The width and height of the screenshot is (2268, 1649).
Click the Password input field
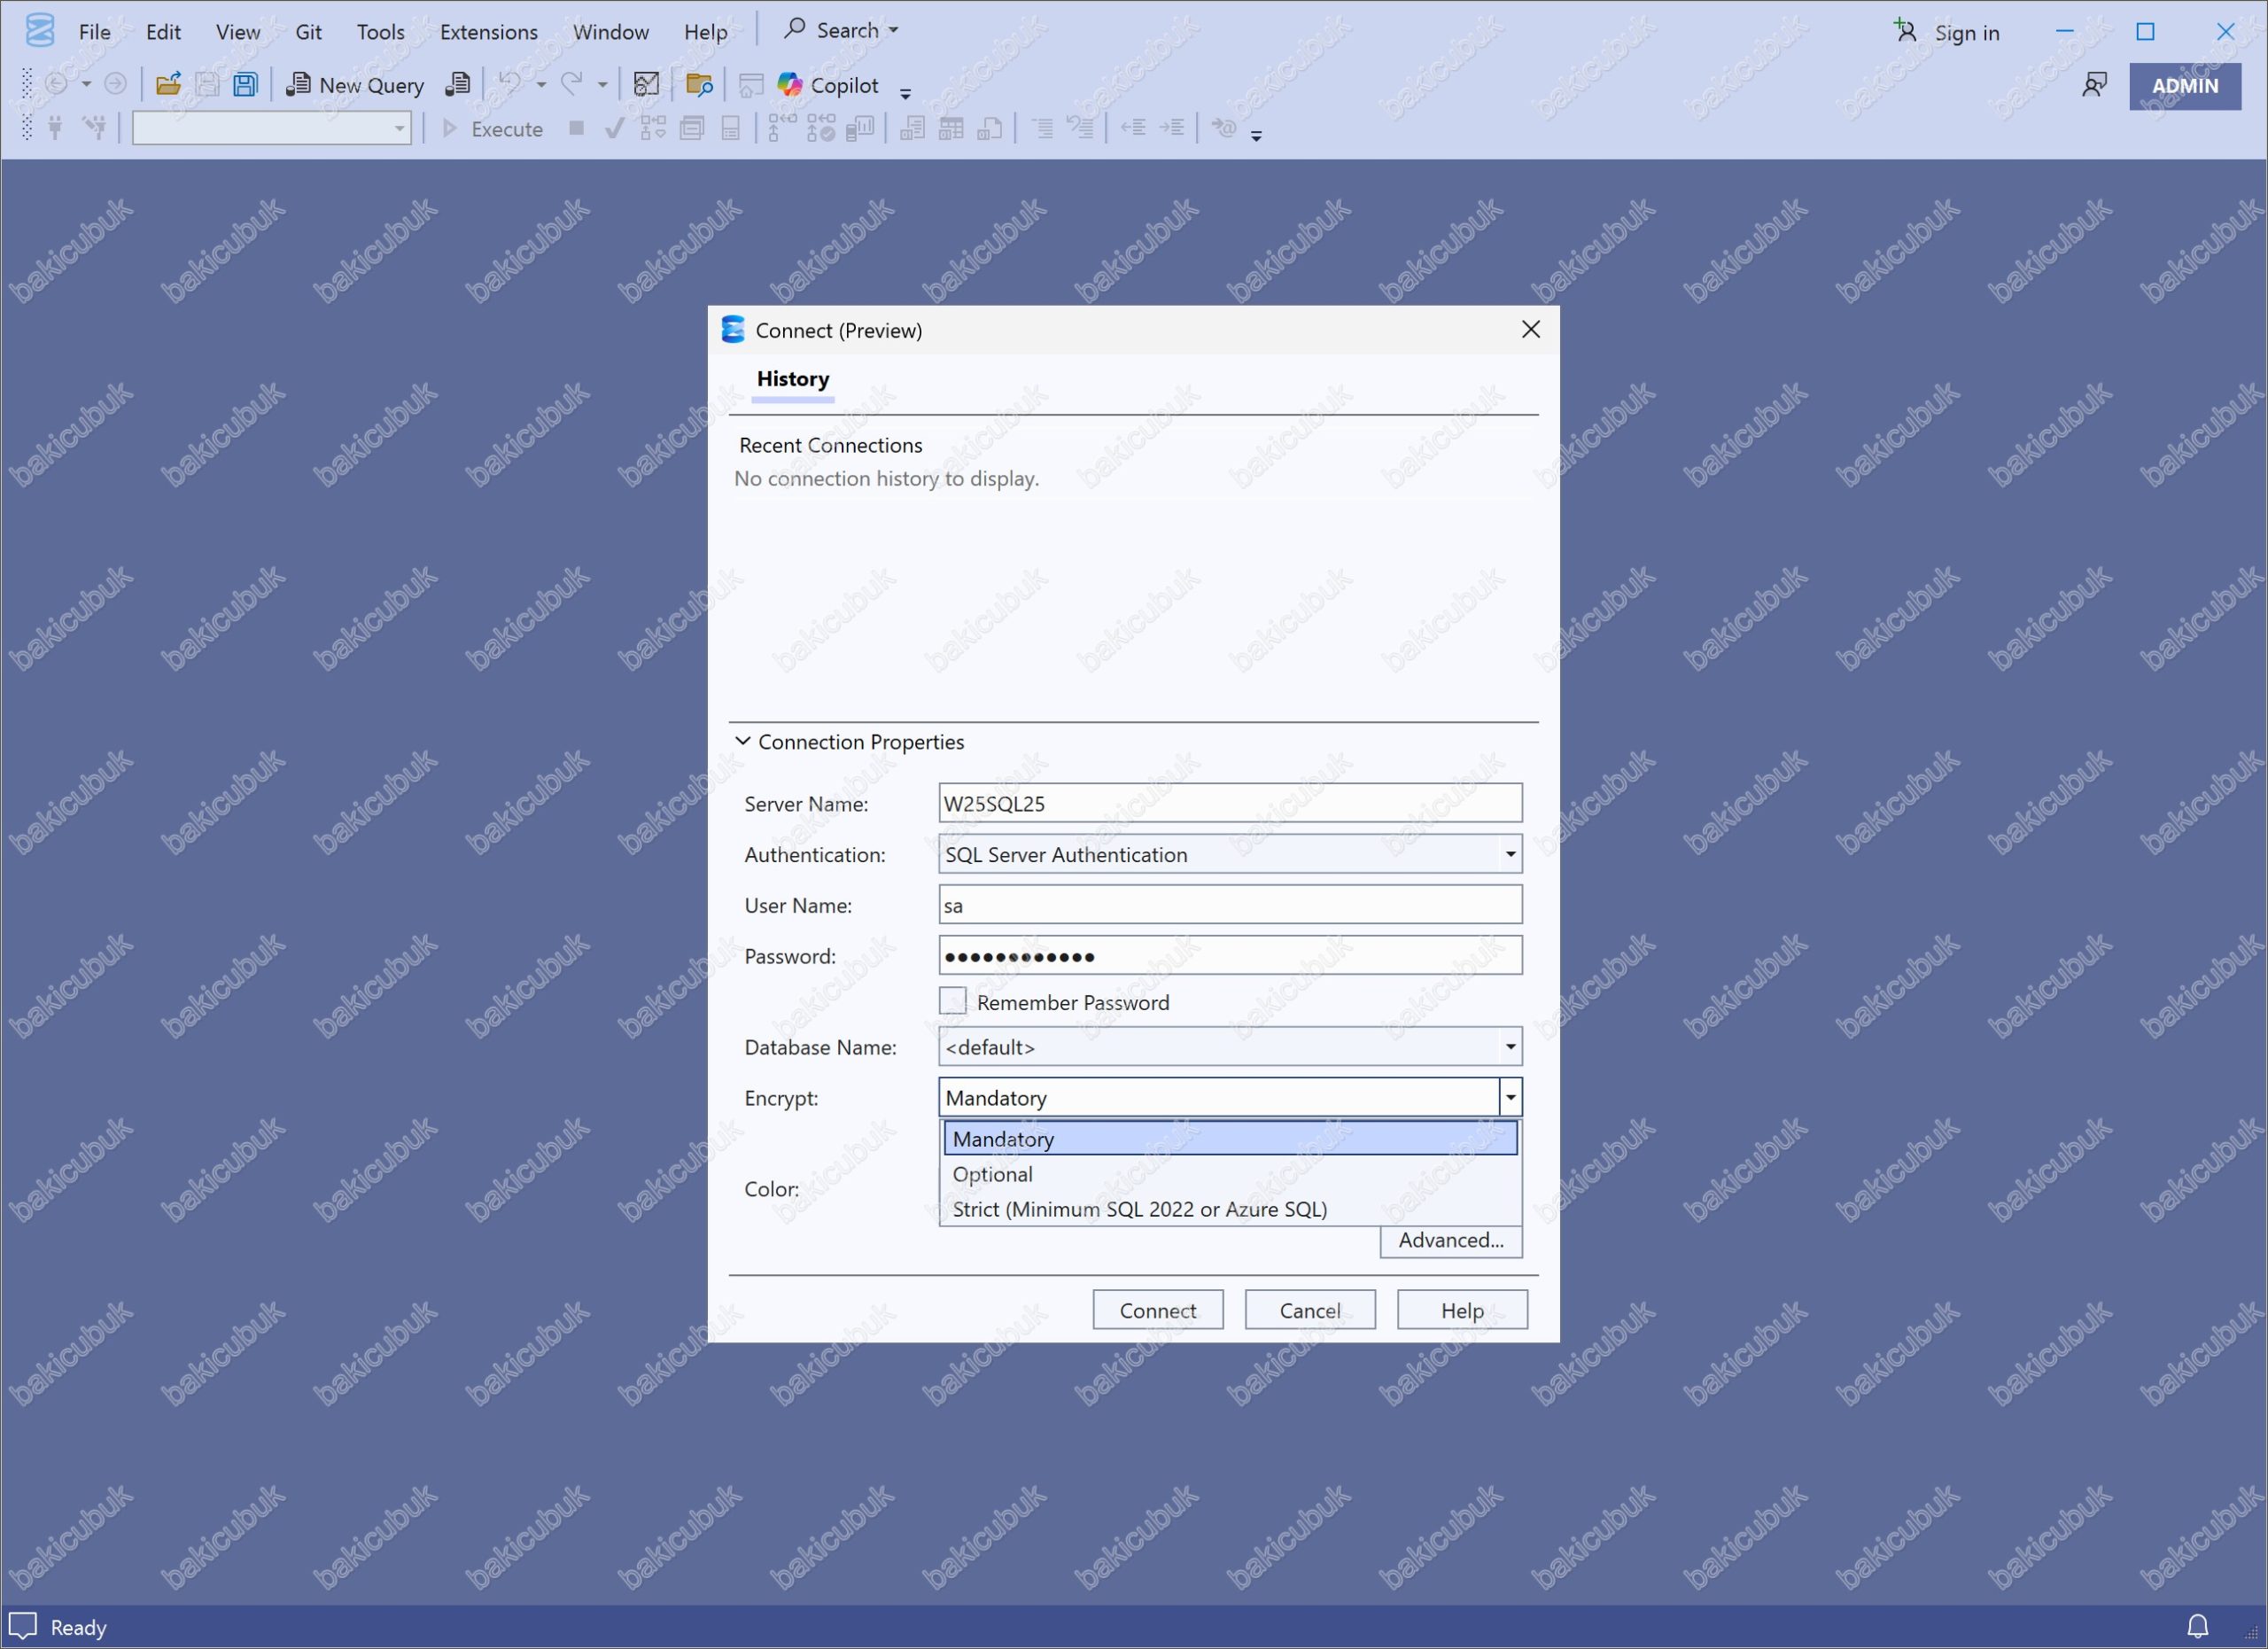point(1231,956)
